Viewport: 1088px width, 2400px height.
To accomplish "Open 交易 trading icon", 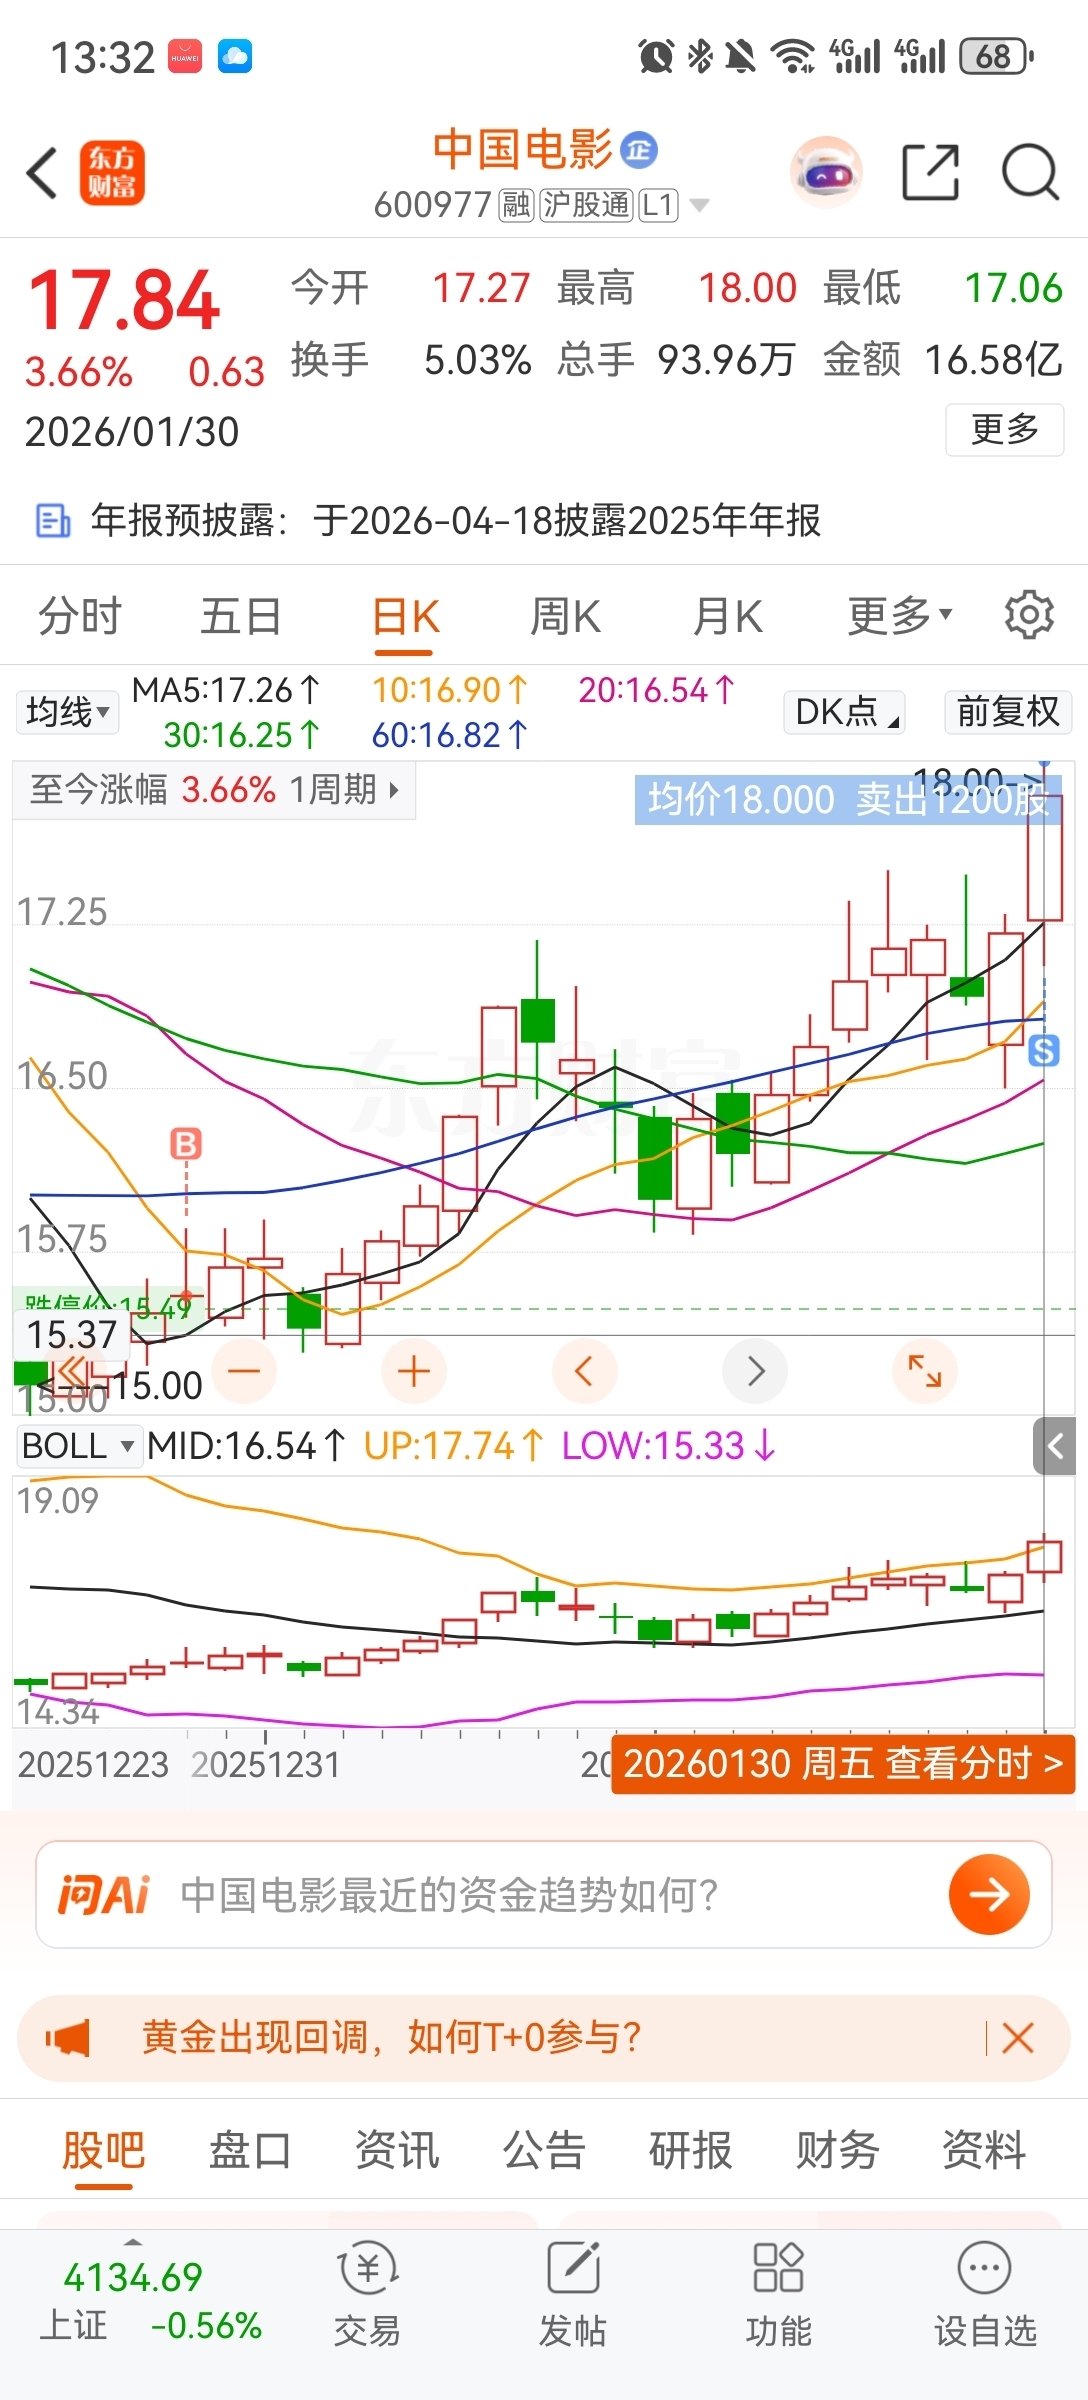I will pos(367,2297).
